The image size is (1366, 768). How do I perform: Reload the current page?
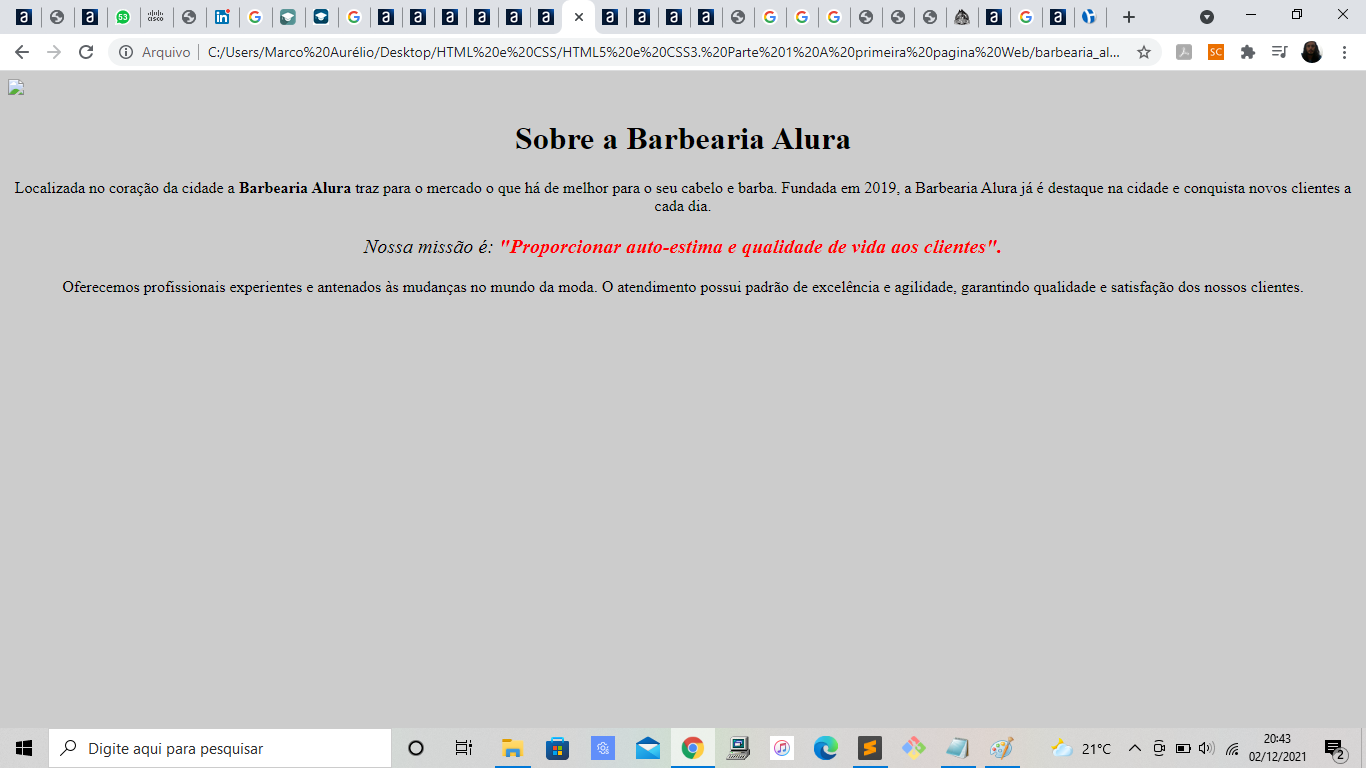pyautogui.click(x=86, y=52)
